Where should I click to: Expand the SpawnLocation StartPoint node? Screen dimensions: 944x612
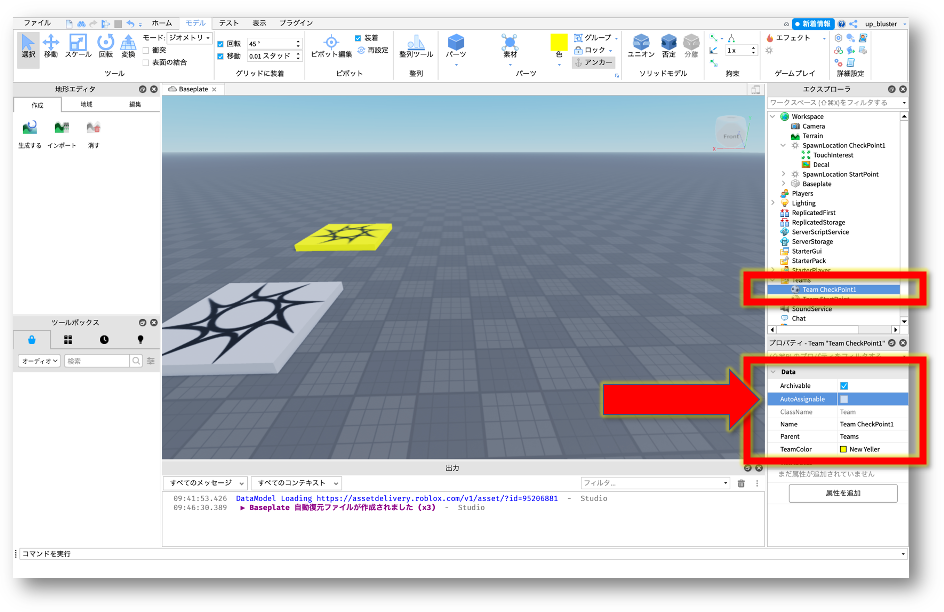(x=783, y=175)
